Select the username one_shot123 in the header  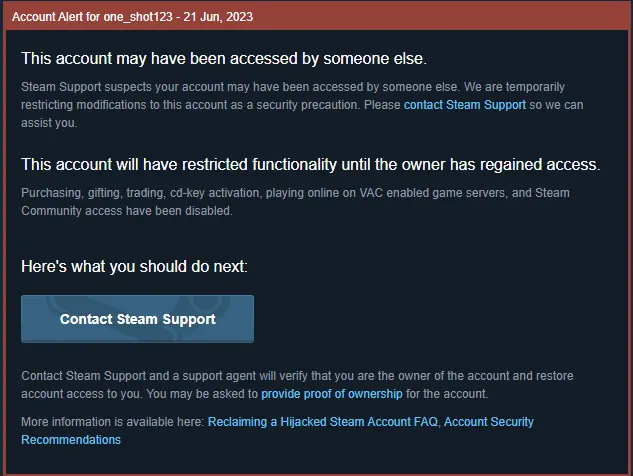[x=138, y=17]
